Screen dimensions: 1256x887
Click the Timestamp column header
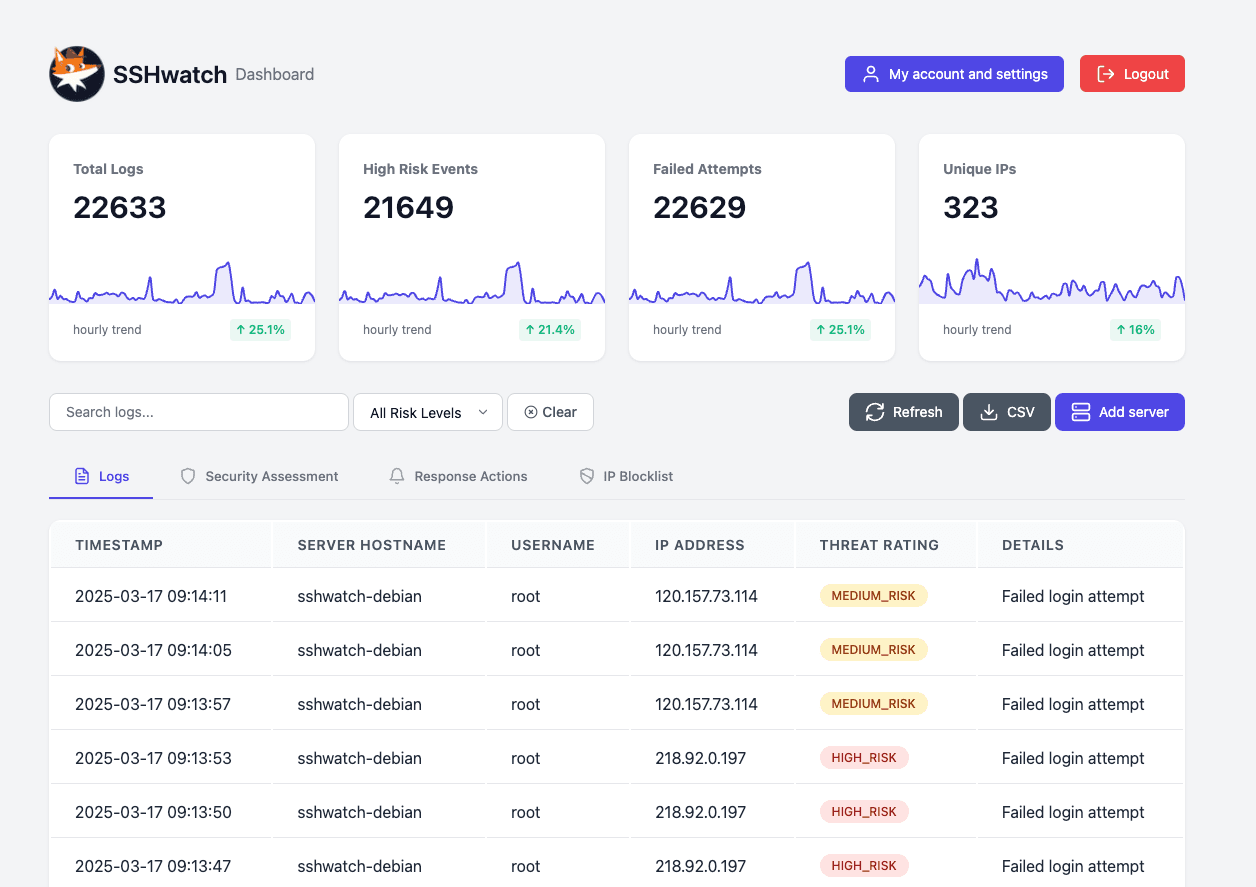(x=119, y=545)
